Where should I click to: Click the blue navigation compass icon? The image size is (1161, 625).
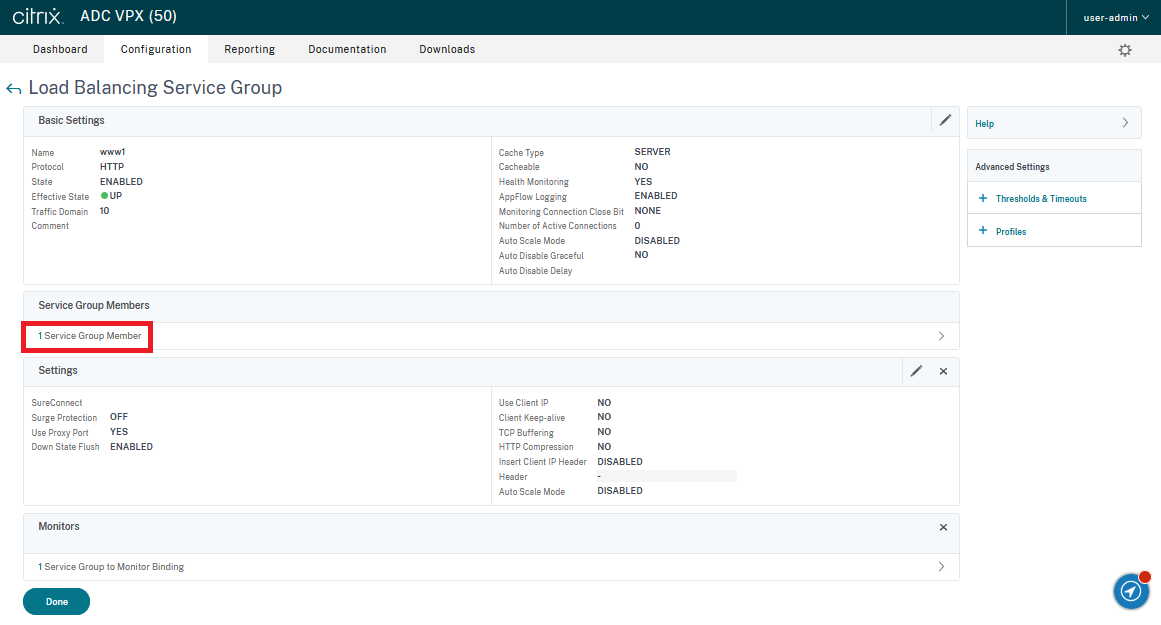pos(1131,591)
